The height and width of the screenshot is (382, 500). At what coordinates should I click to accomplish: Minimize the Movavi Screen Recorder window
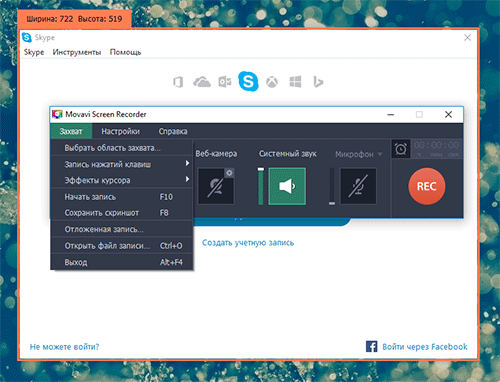[x=391, y=115]
